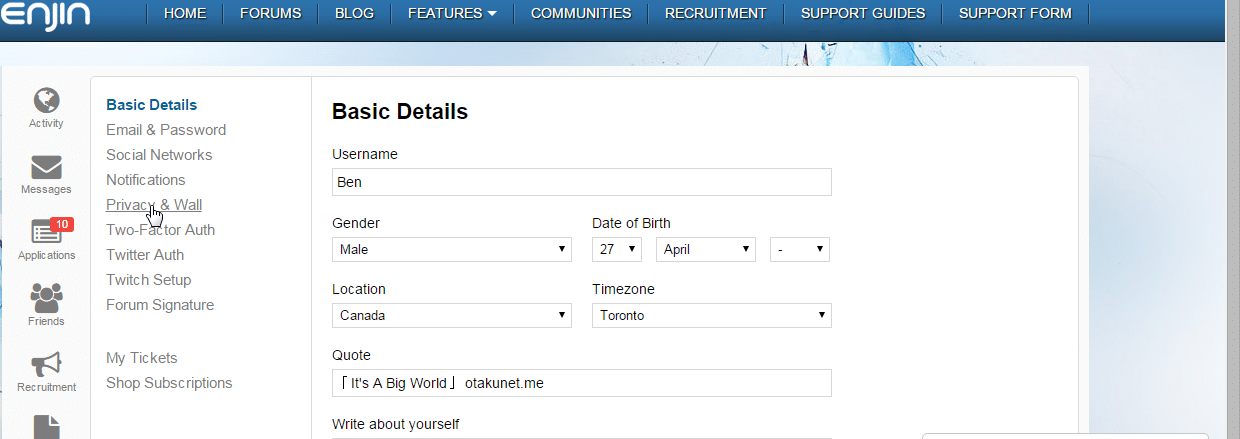
Task: Click the document icon below Recruitment
Action: (x=46, y=427)
